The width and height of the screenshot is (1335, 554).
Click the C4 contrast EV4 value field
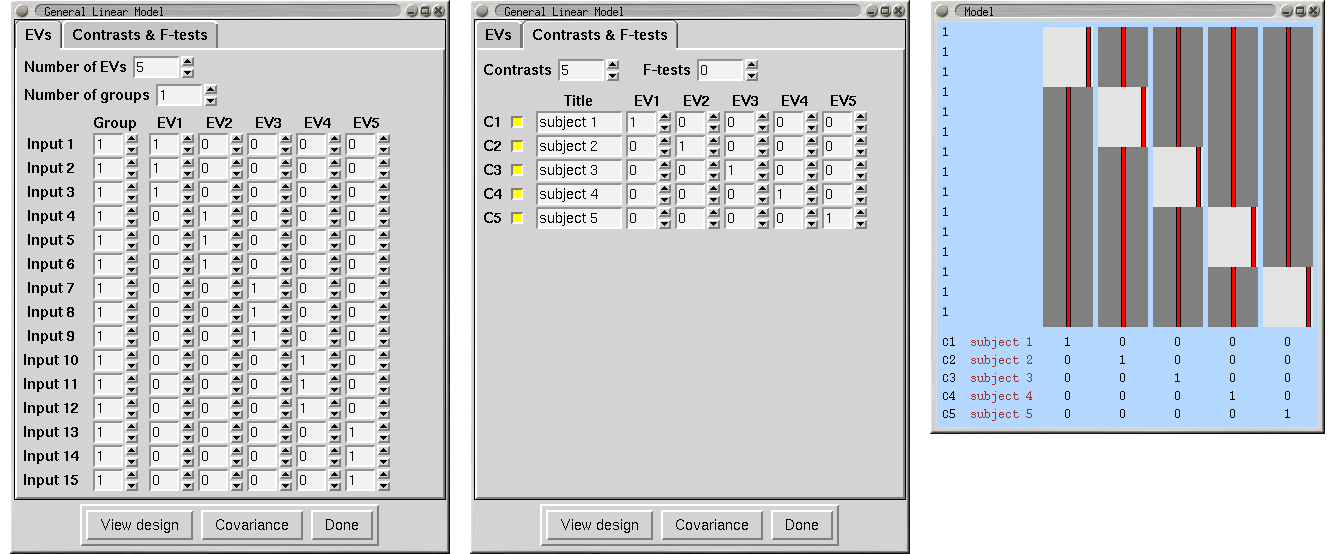pyautogui.click(x=788, y=194)
